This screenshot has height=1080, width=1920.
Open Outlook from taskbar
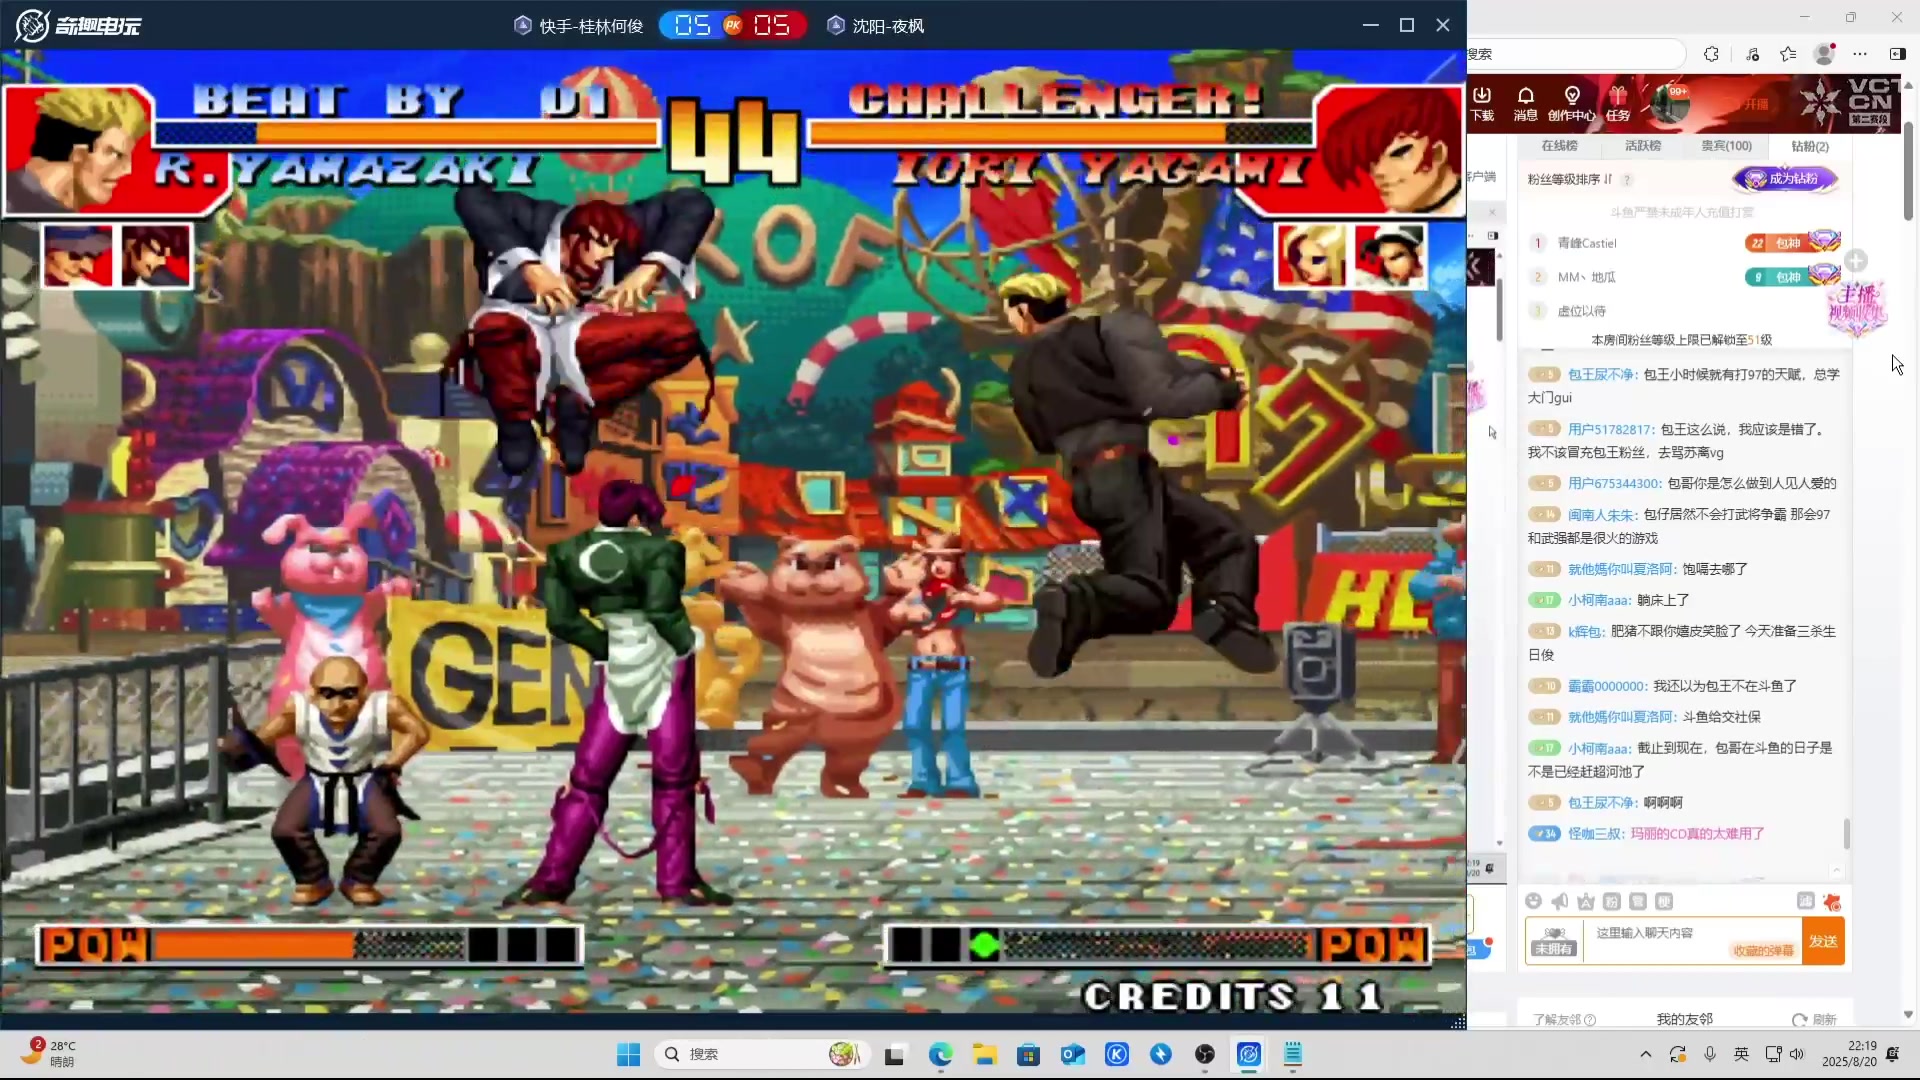[1073, 1054]
